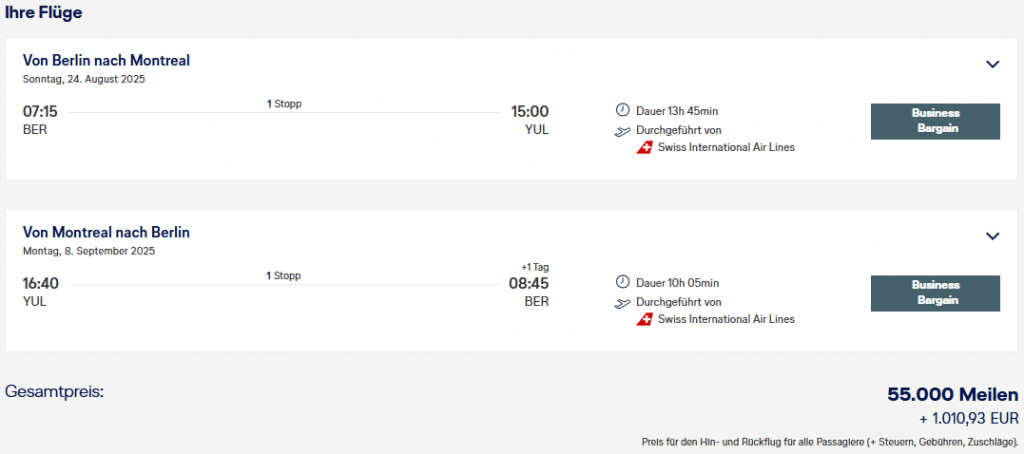1024x454 pixels.
Task: Click the clock icon beside Dauer 10h 05min
Action: coord(622,283)
